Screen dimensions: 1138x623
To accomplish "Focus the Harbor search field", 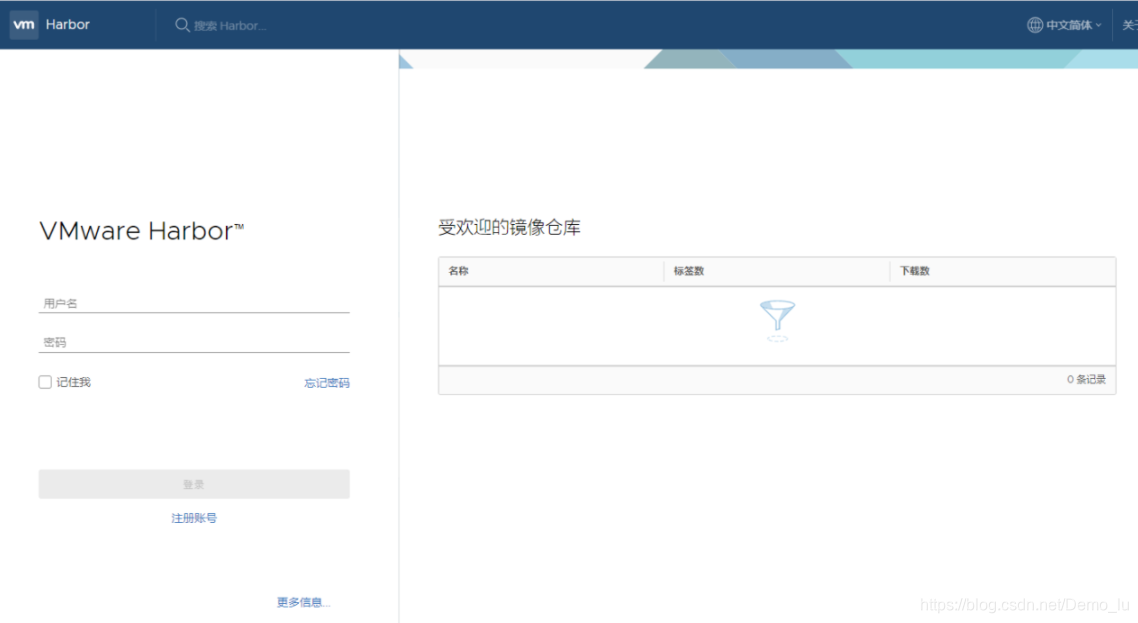I will 230,25.
